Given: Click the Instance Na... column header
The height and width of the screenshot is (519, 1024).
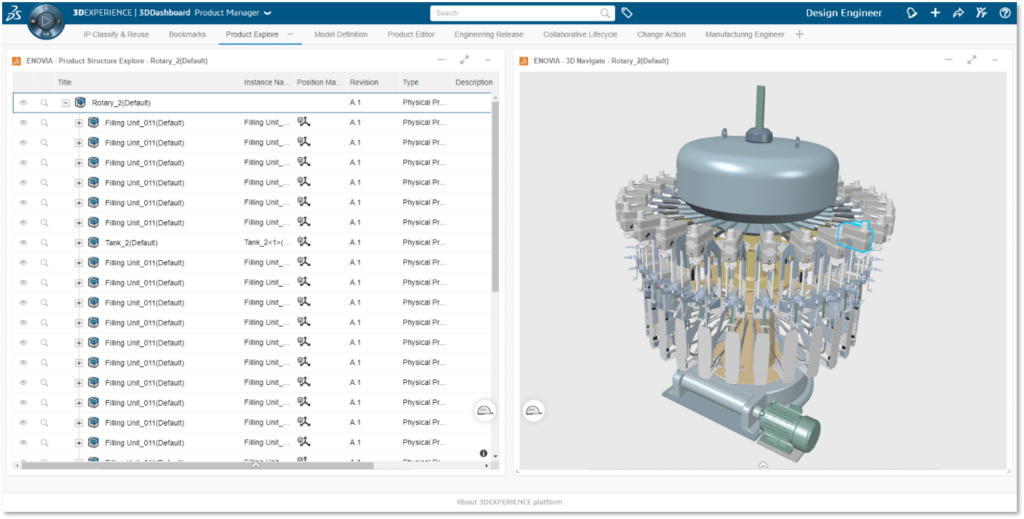Looking at the screenshot, I should tap(267, 82).
